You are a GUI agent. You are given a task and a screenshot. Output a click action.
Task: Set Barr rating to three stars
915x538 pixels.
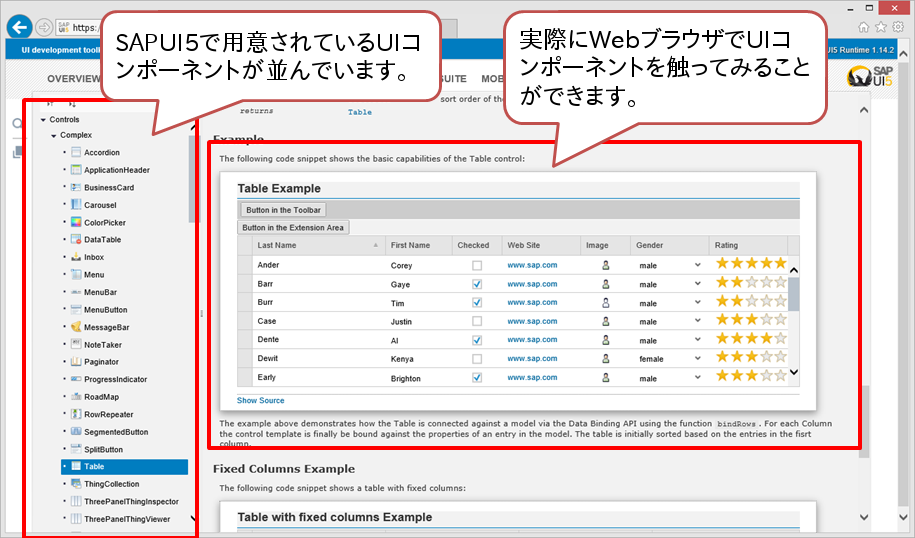coord(752,282)
